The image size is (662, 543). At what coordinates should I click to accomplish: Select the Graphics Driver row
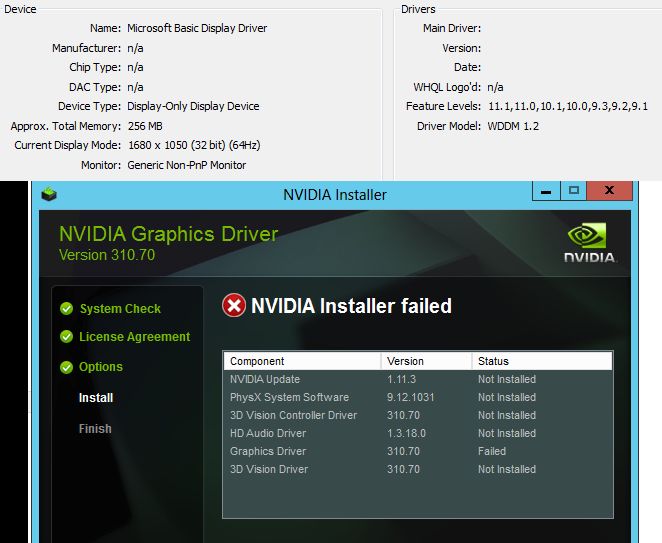(418, 451)
